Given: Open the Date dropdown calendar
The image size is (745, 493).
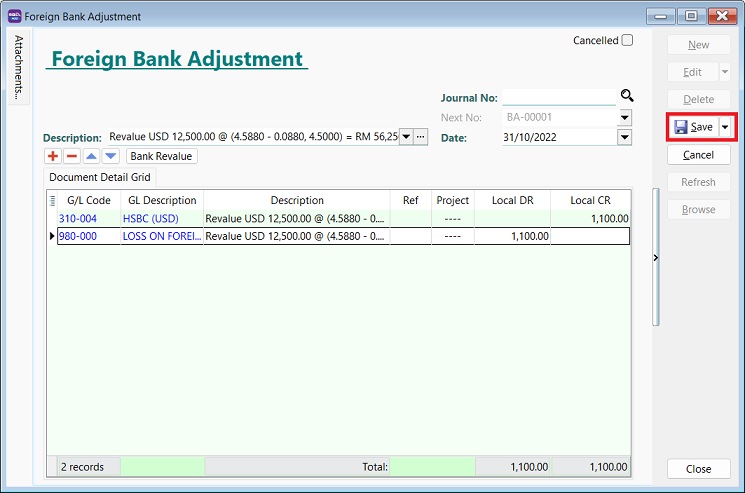Looking at the screenshot, I should point(625,138).
